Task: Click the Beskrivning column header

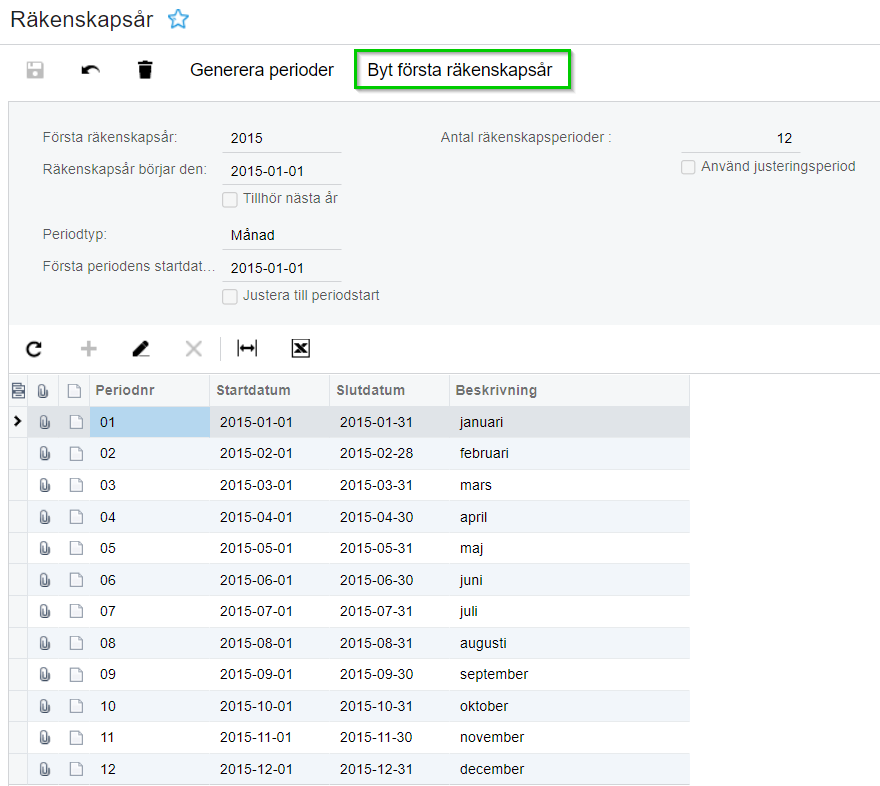Action: (570, 390)
